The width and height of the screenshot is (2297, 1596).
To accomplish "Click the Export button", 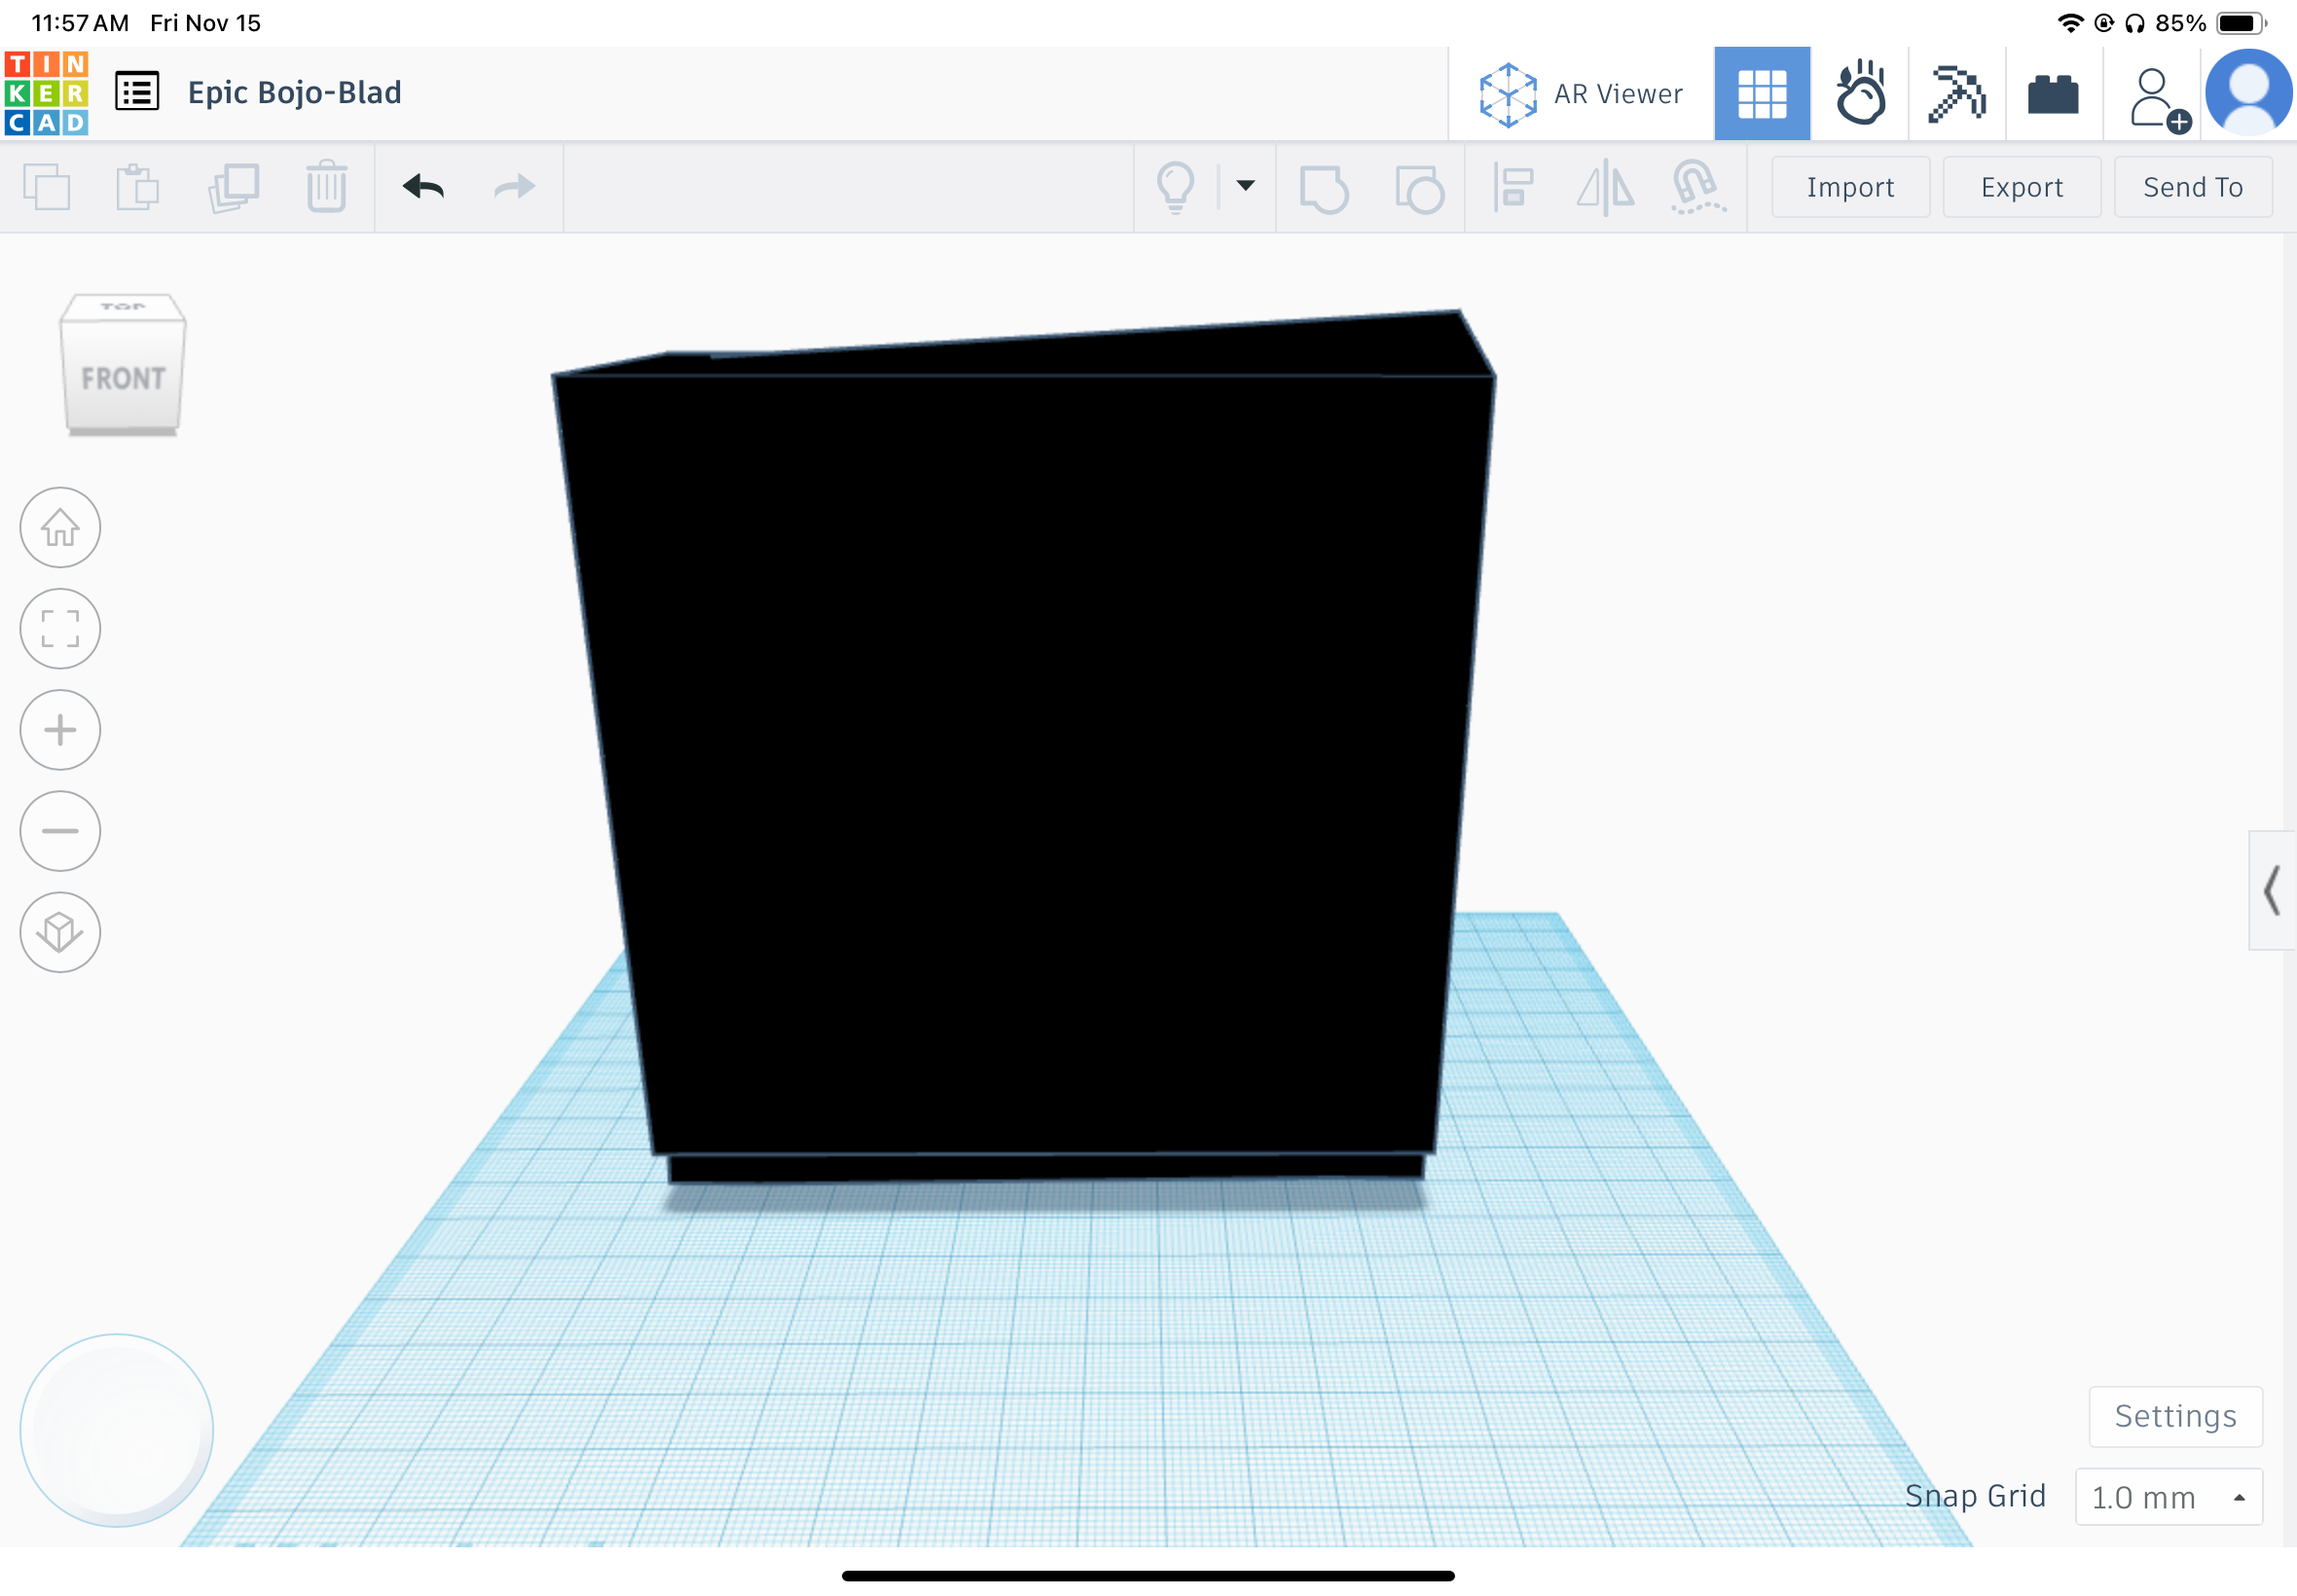I will 2021,187.
